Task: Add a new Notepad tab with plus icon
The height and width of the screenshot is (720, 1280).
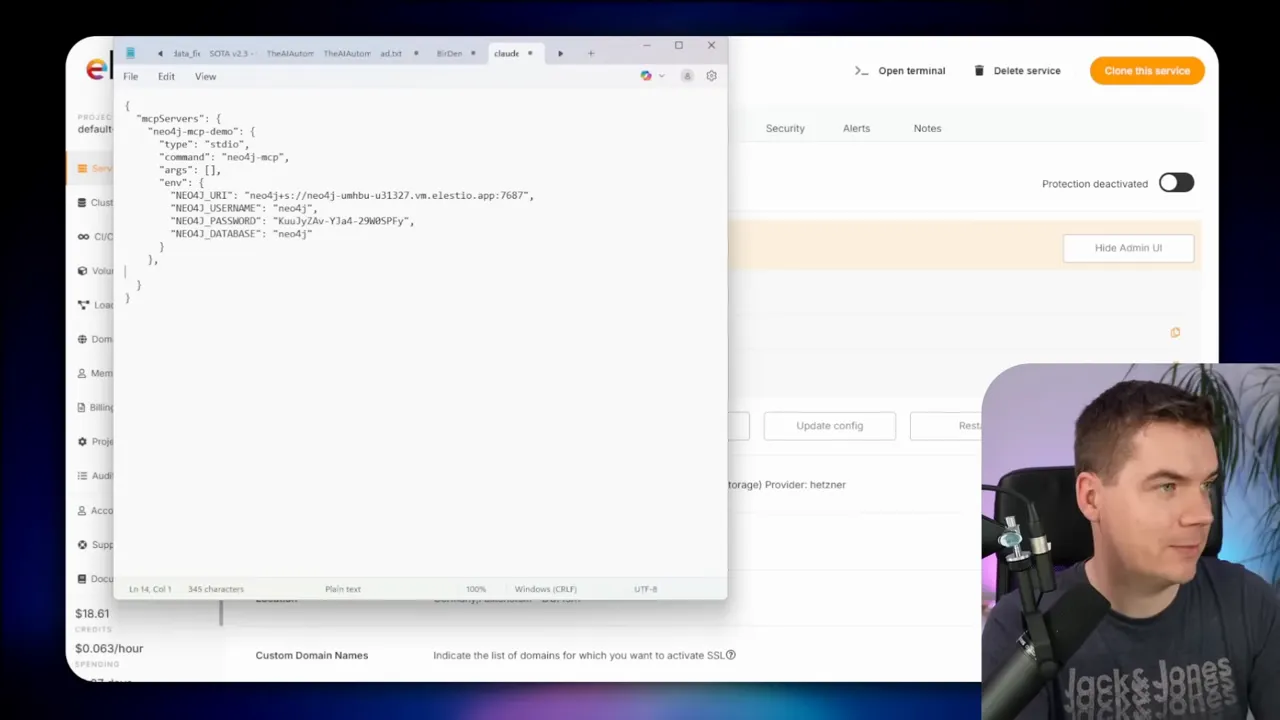Action: click(591, 53)
